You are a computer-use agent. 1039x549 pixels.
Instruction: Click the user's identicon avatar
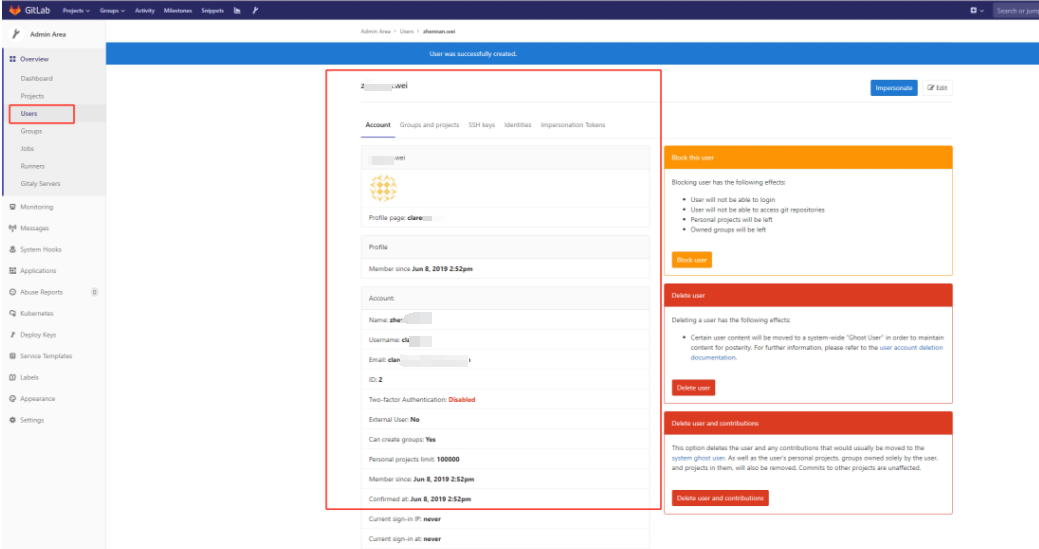tap(383, 188)
